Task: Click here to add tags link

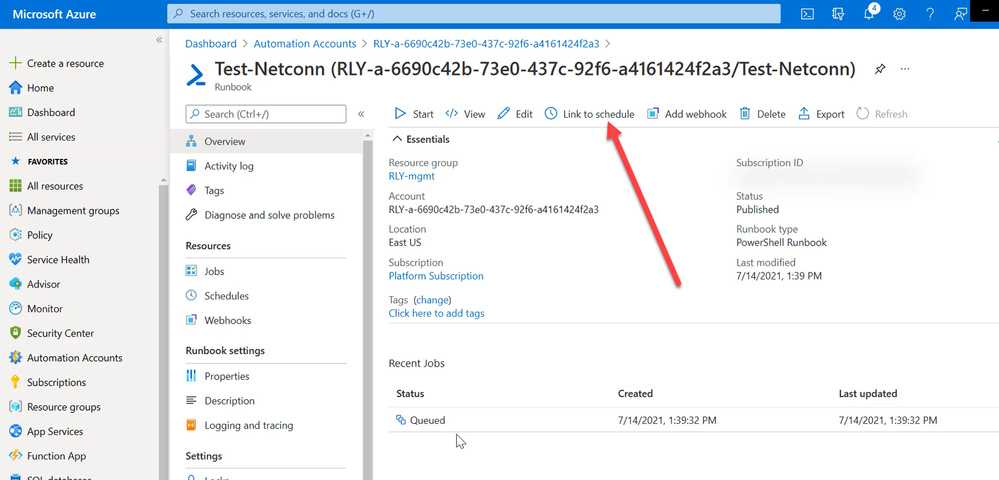Action: pyautogui.click(x=436, y=313)
